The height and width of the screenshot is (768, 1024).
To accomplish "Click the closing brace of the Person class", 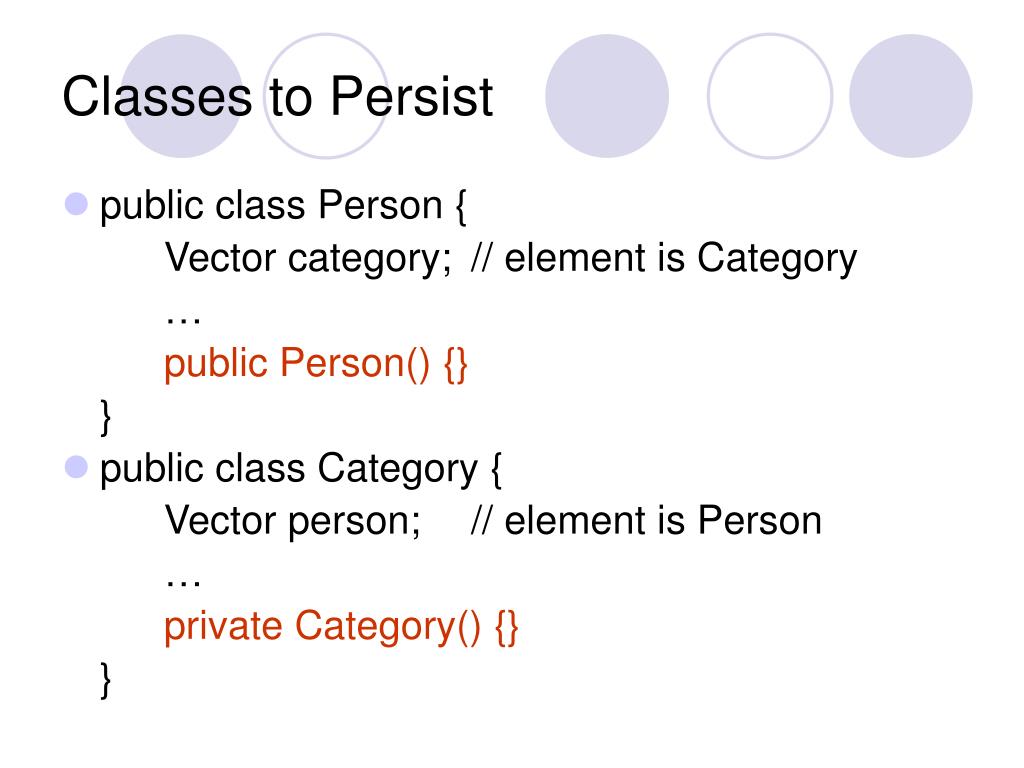I will 106,417.
